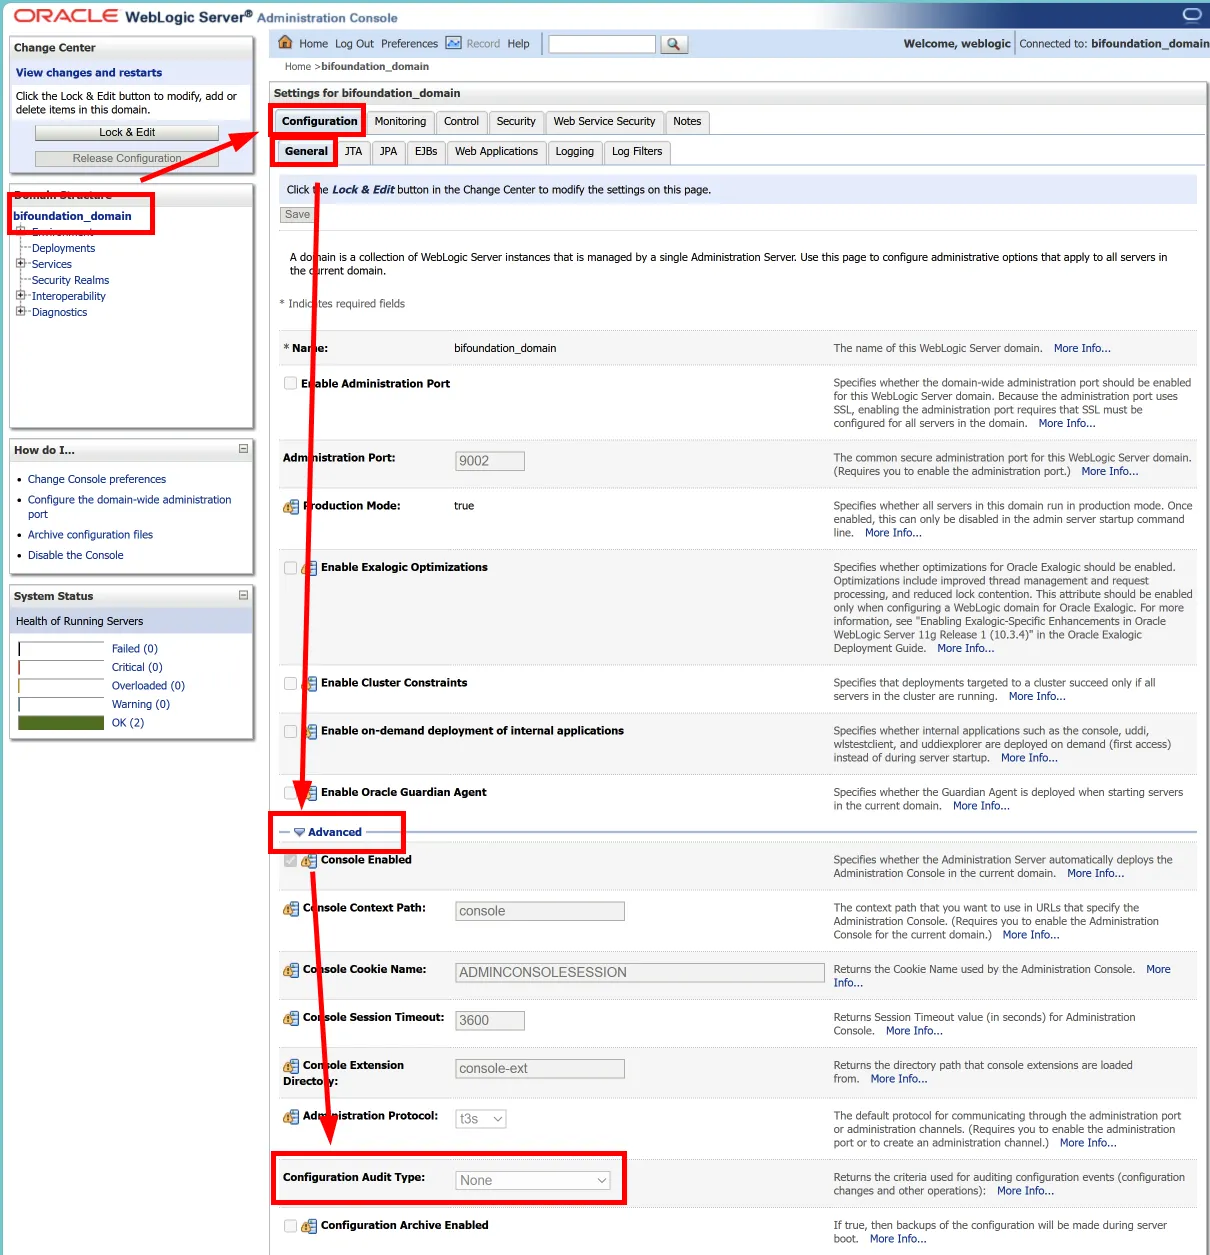This screenshot has width=1210, height=1255.
Task: Expand Diagnostics tree node
Action: [20, 312]
